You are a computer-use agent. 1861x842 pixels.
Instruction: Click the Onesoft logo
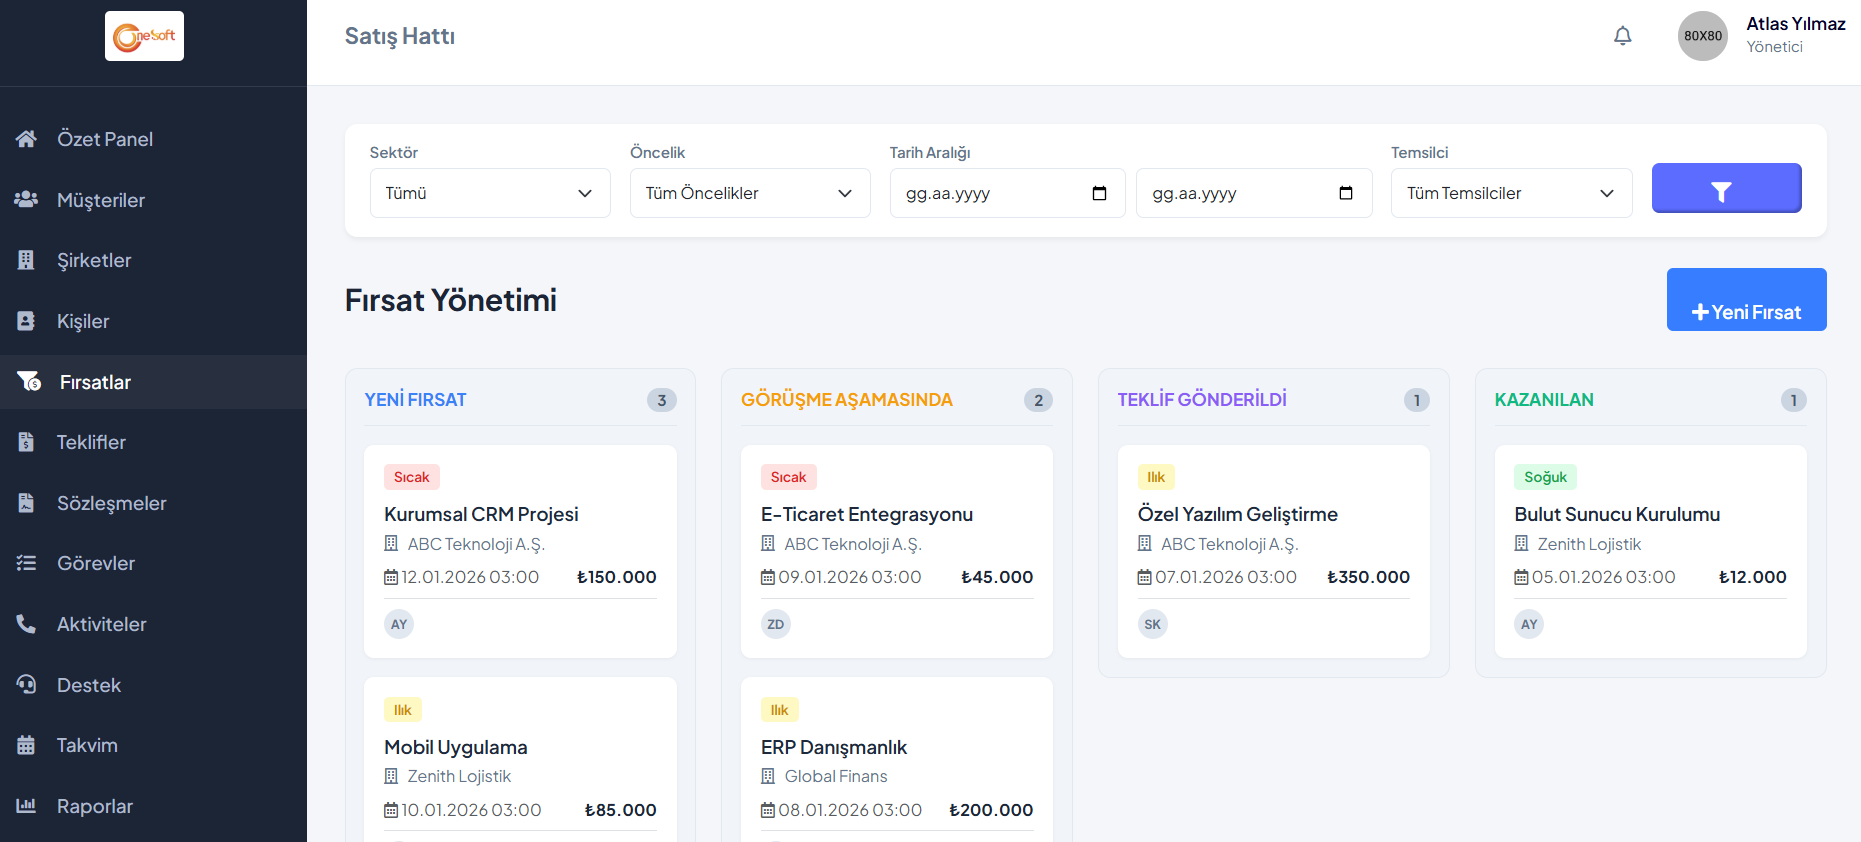tap(144, 36)
